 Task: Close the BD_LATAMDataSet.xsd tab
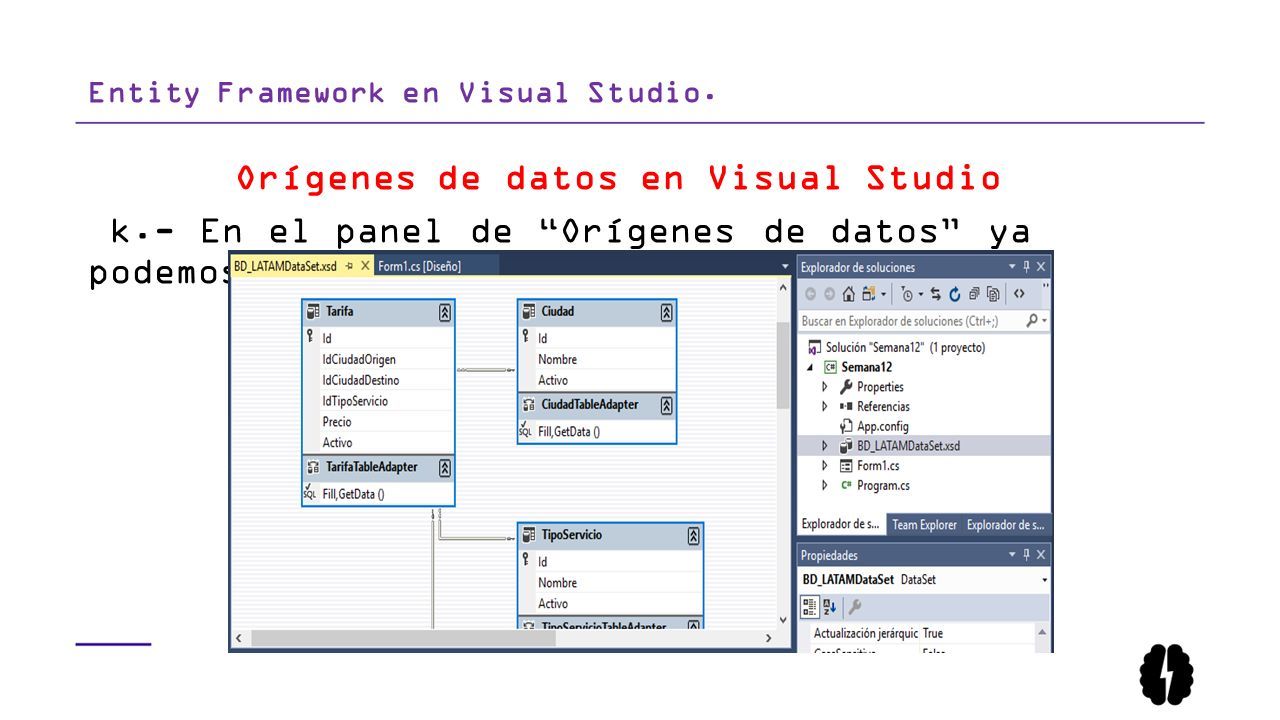(x=365, y=266)
